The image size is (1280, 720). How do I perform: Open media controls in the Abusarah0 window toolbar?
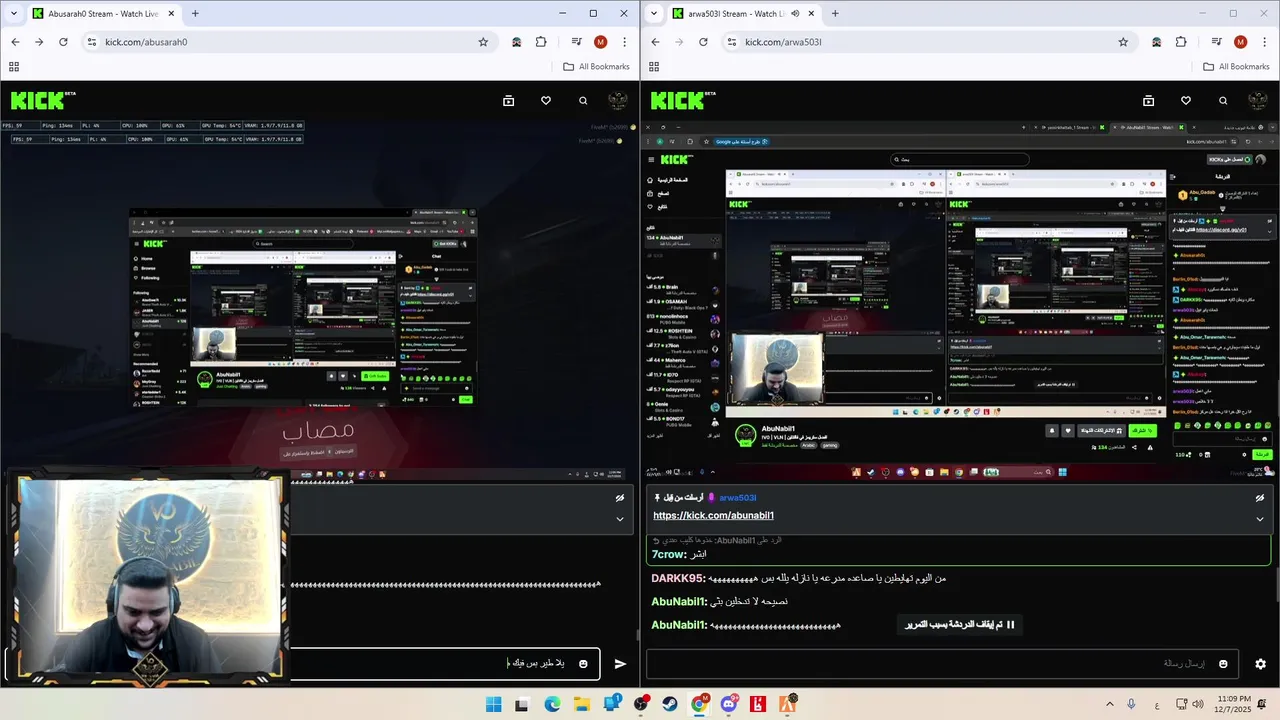(577, 42)
